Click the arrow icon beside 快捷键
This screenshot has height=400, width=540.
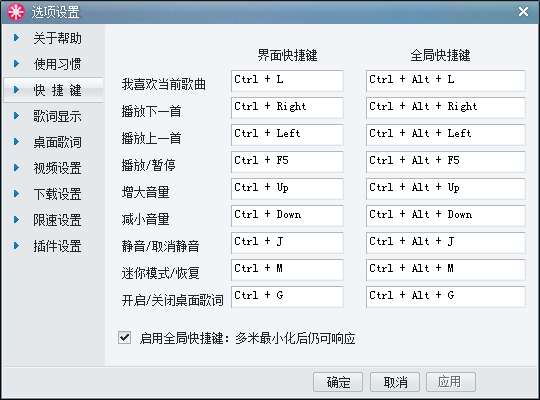tap(16, 90)
